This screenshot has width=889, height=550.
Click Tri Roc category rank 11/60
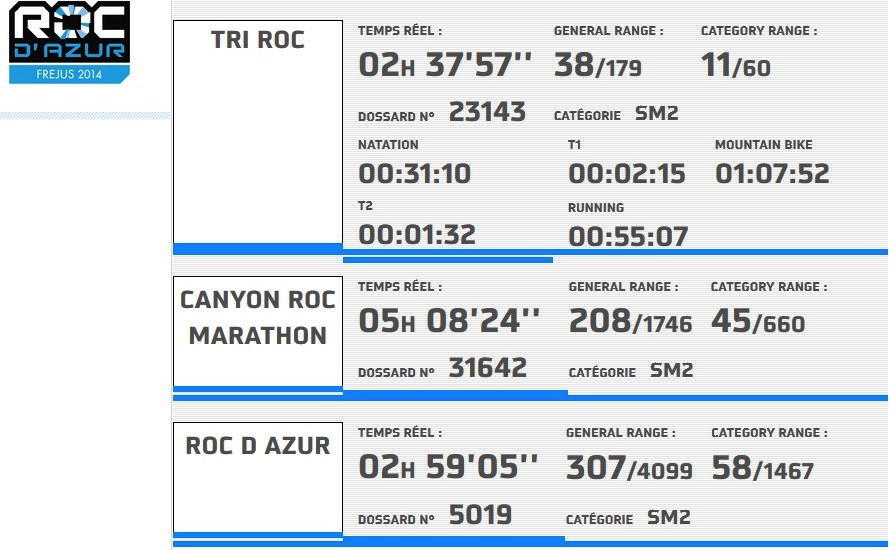tap(735, 65)
